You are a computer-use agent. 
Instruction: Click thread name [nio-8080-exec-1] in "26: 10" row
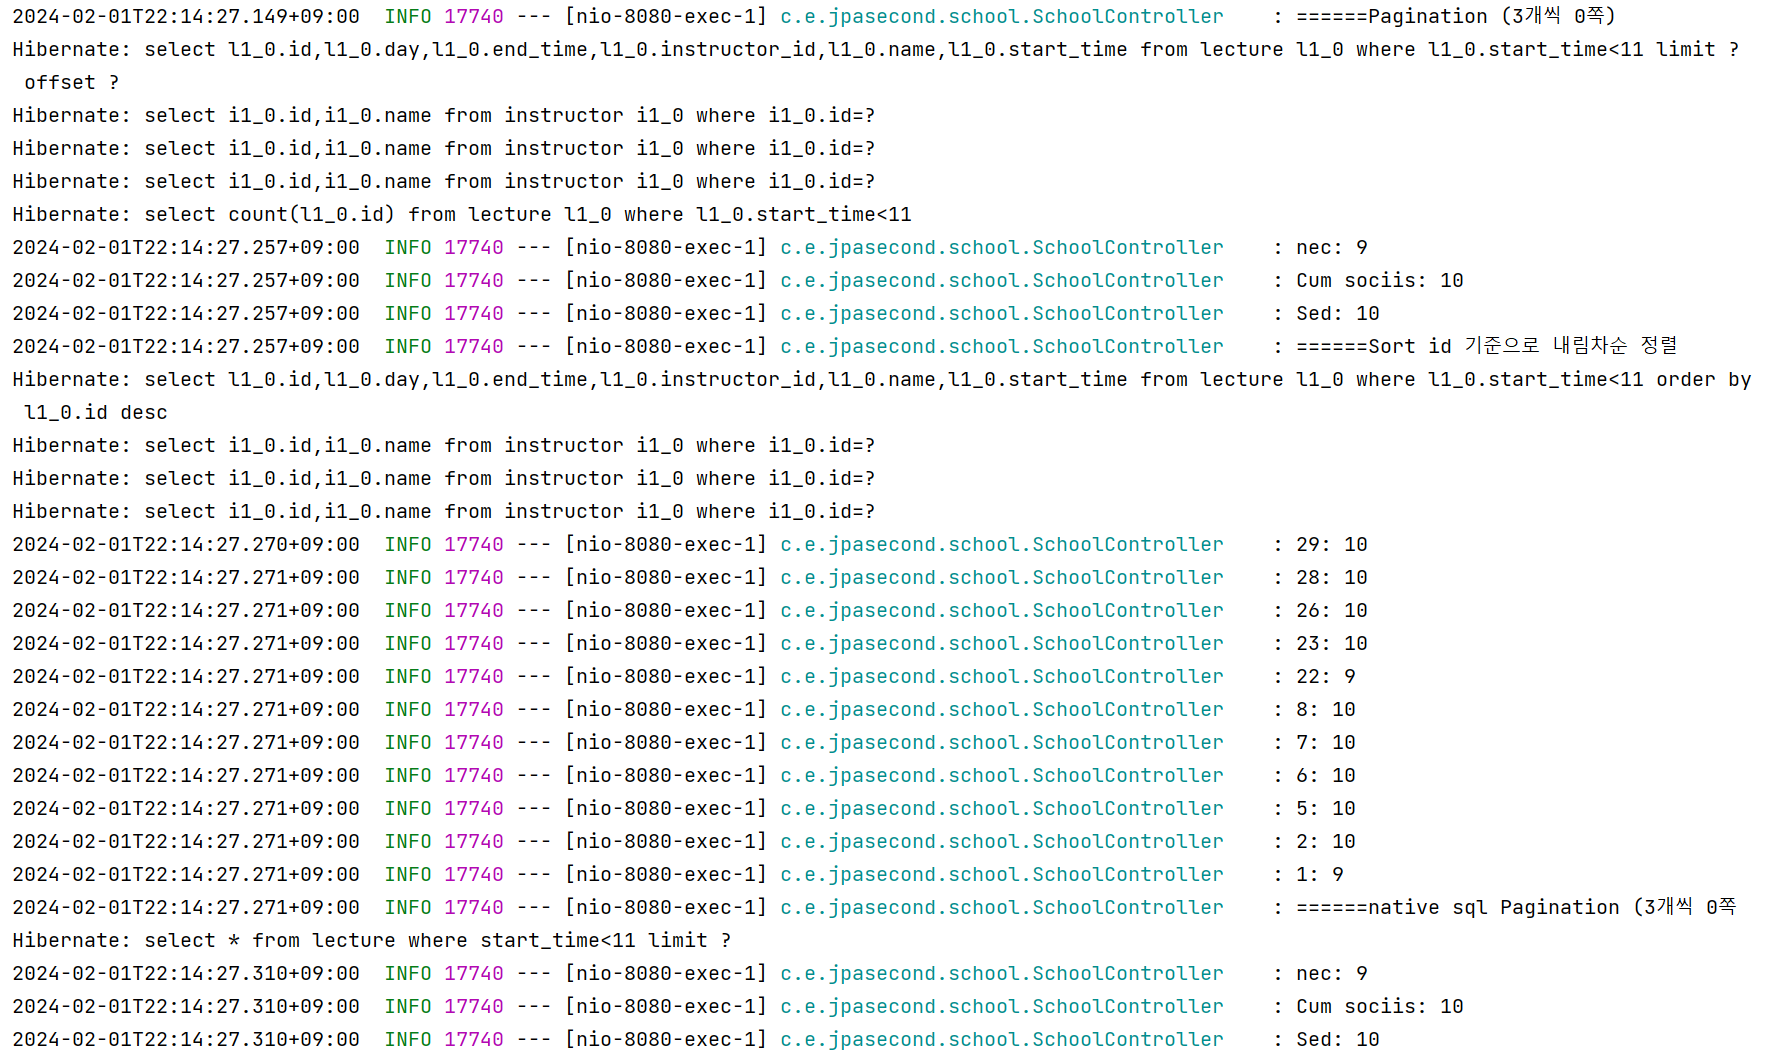pos(666,610)
